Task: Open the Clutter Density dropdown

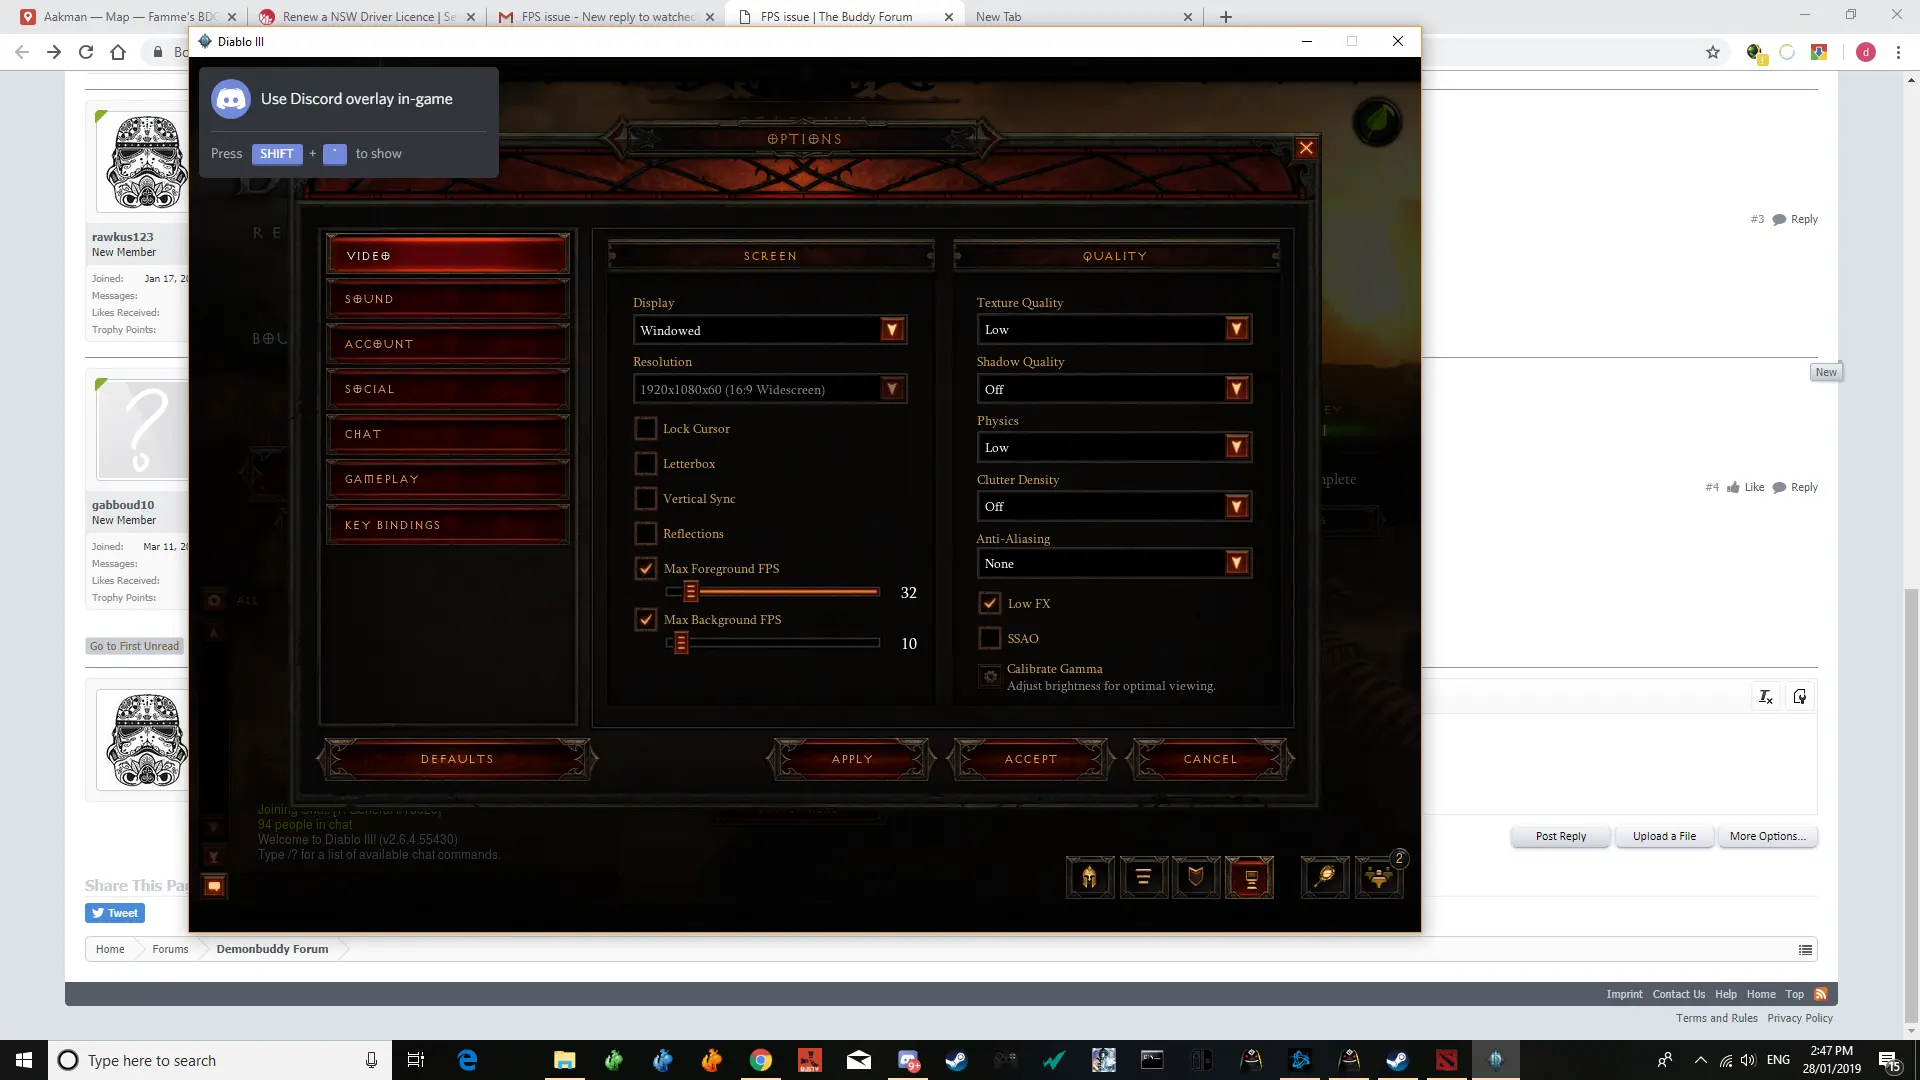Action: (1237, 506)
